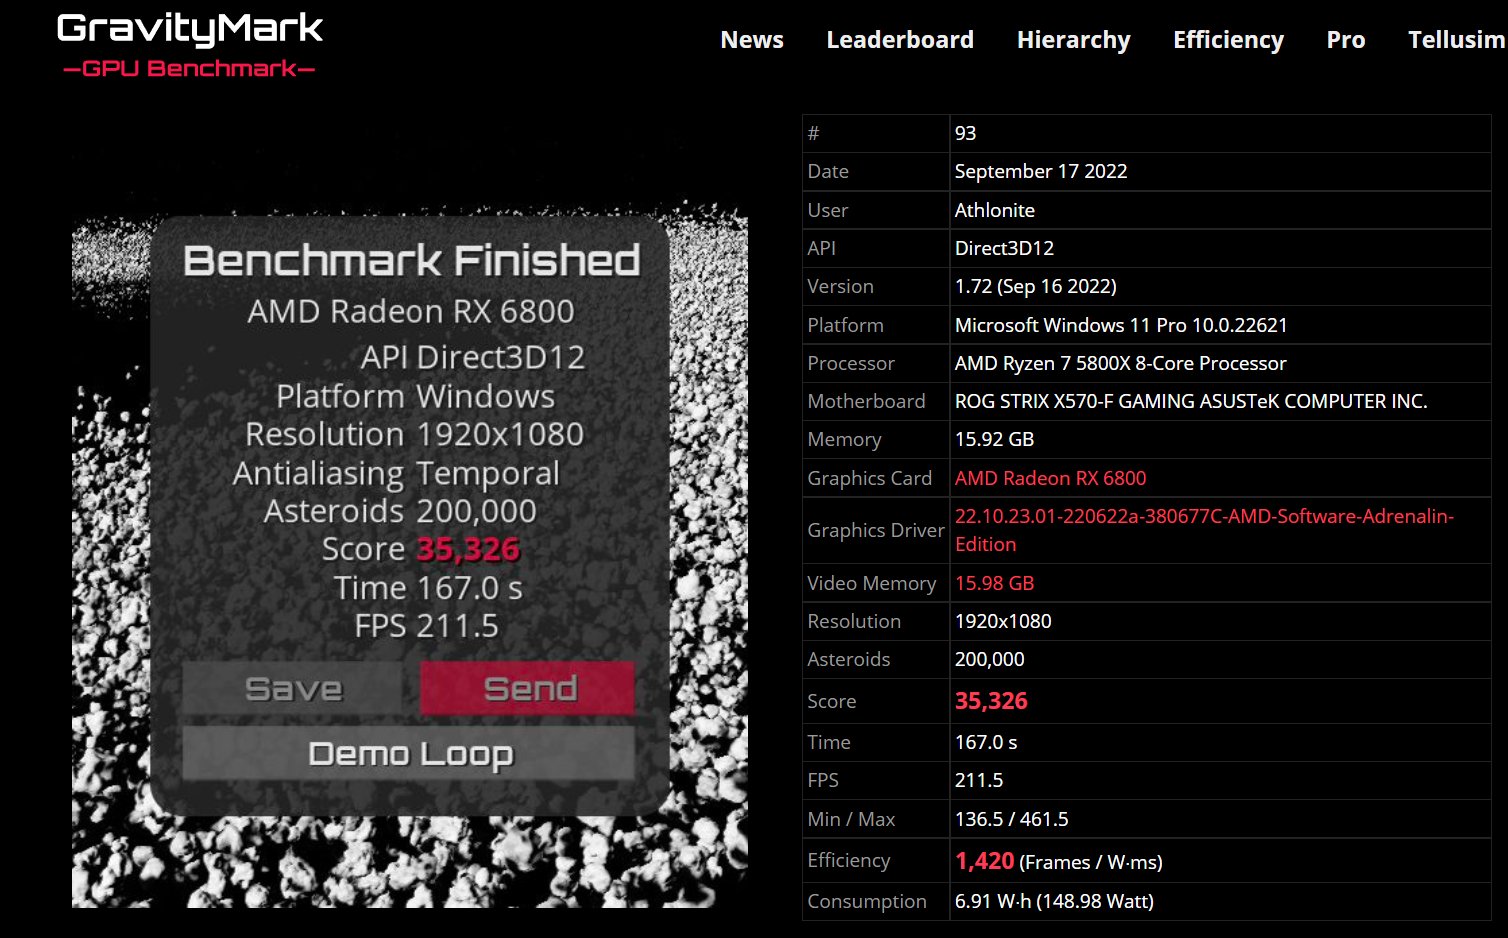Select AMD Ryzen 7 5800X processor text

coord(1120,363)
